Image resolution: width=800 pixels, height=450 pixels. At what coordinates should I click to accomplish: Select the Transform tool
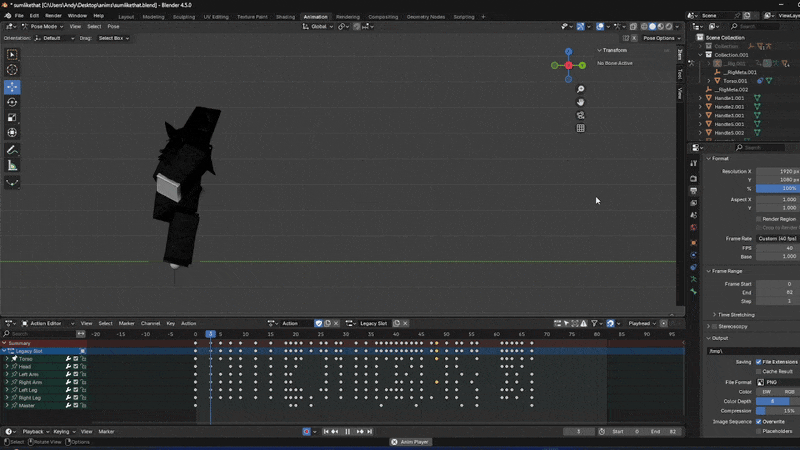tap(12, 133)
